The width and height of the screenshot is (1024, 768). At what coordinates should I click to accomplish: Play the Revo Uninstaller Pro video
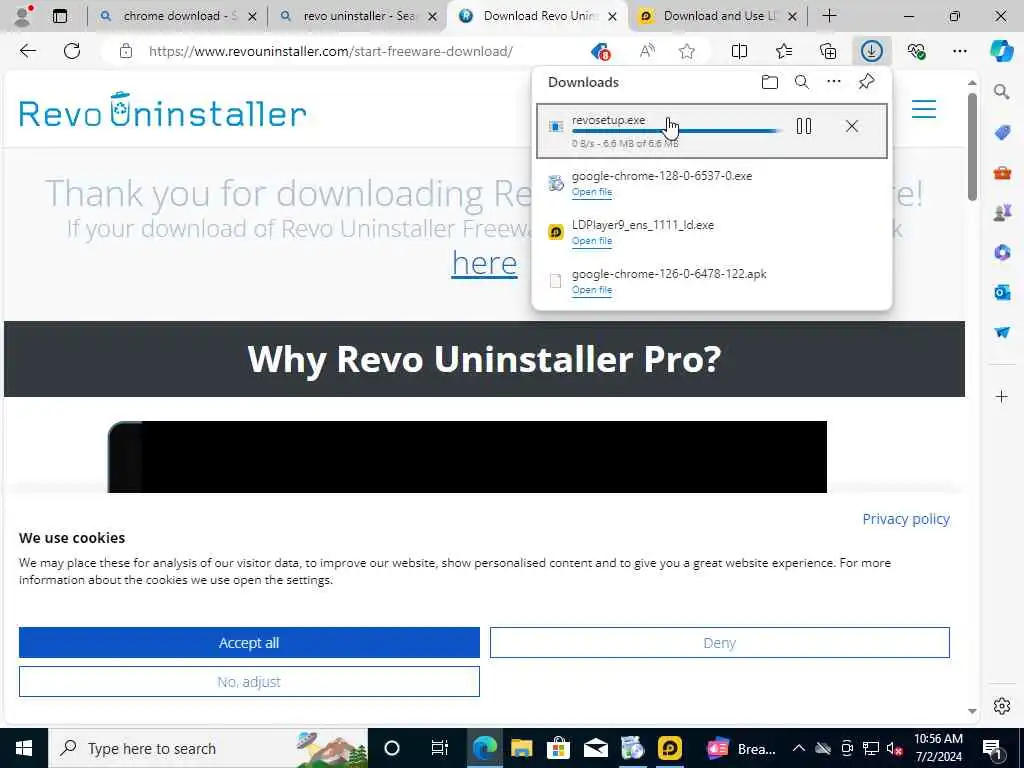pos(467,456)
